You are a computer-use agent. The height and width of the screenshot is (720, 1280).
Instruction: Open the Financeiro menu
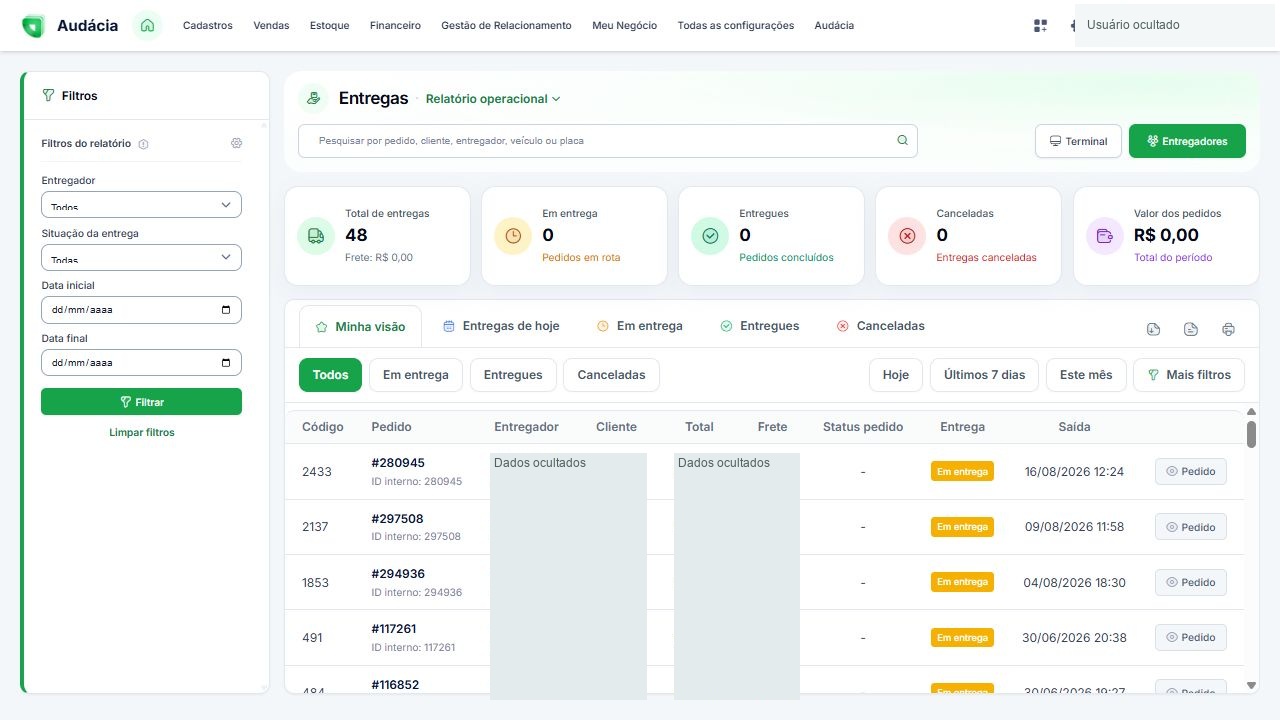pos(395,26)
